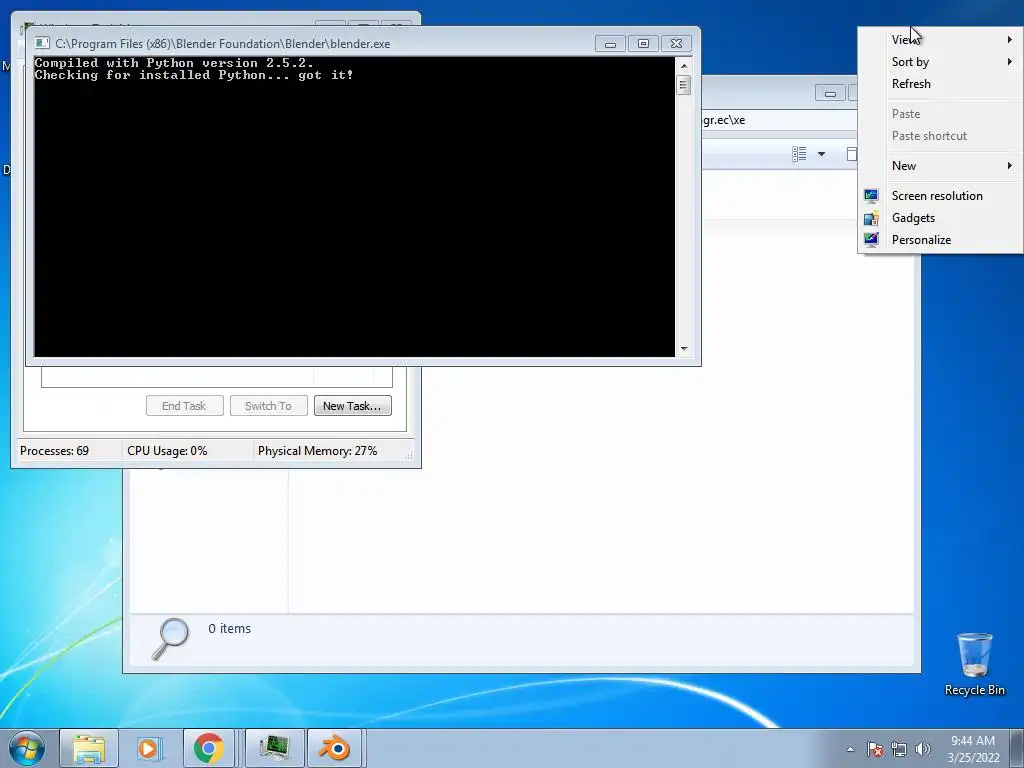Select Screen resolution from context menu

tap(941, 196)
